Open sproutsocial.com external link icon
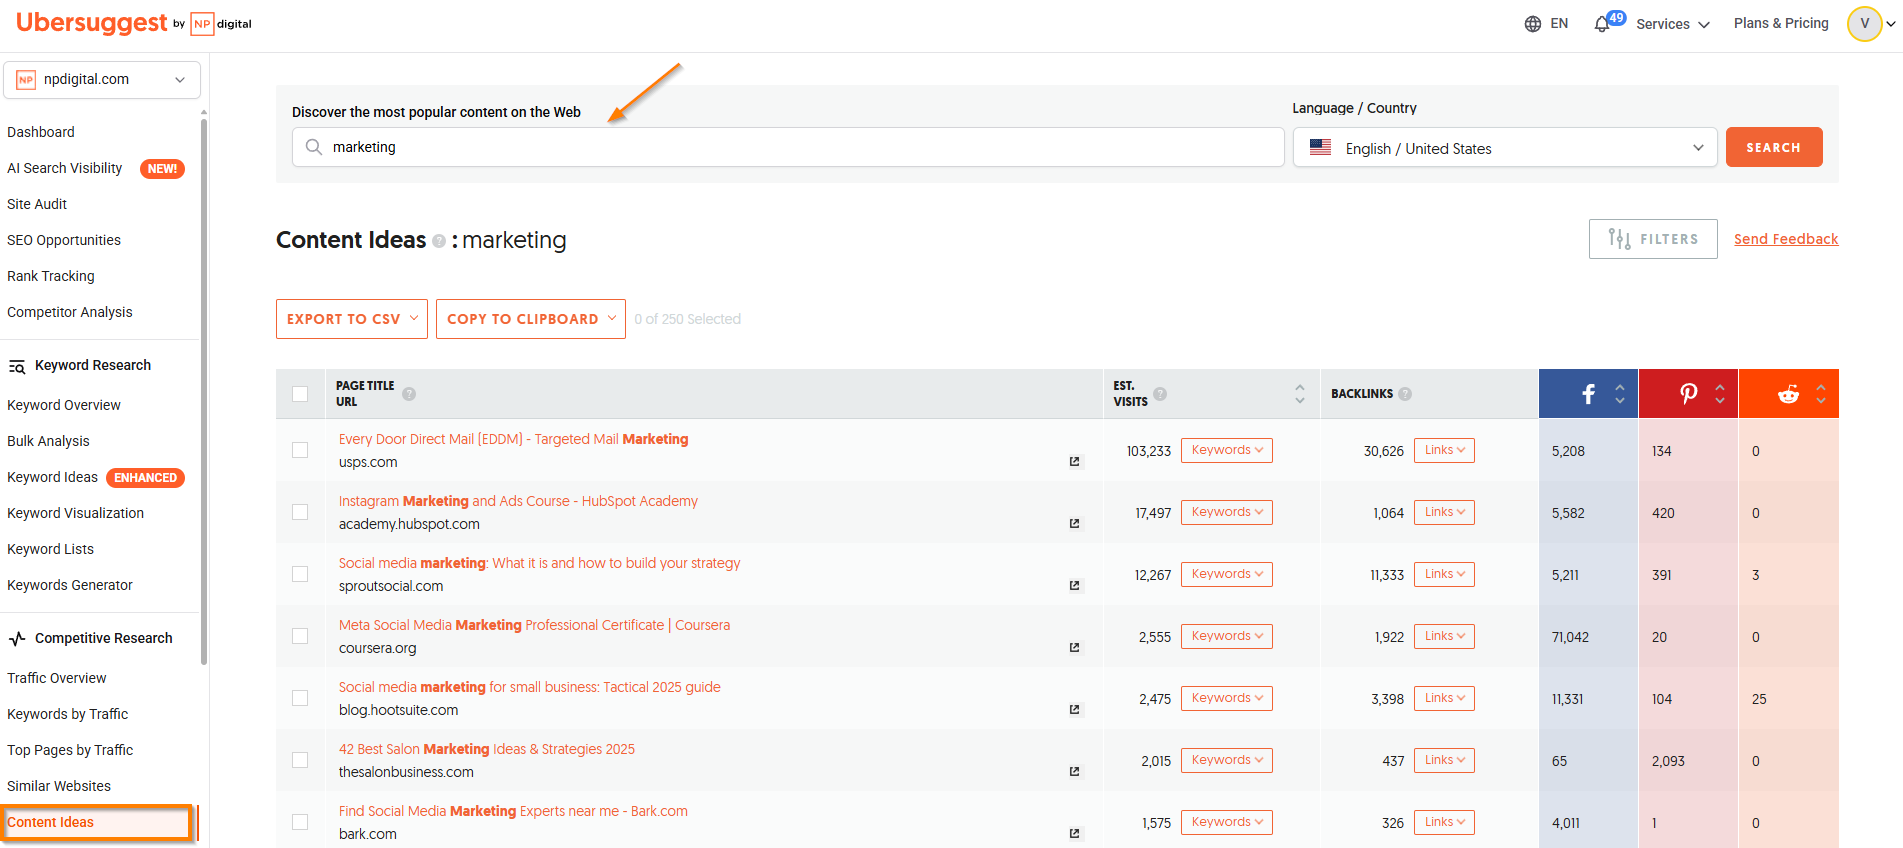The height and width of the screenshot is (848, 1903). [x=1074, y=586]
